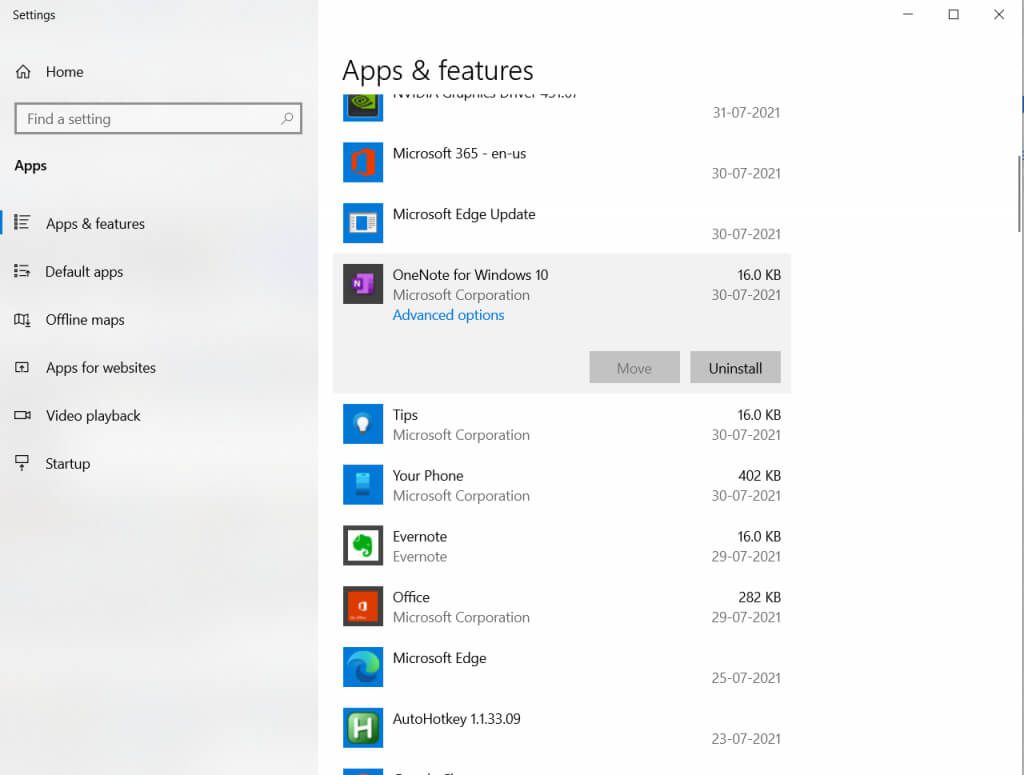The image size is (1024, 775).
Task: Click the NVIDIA Graphics Driver icon
Action: coord(362,107)
